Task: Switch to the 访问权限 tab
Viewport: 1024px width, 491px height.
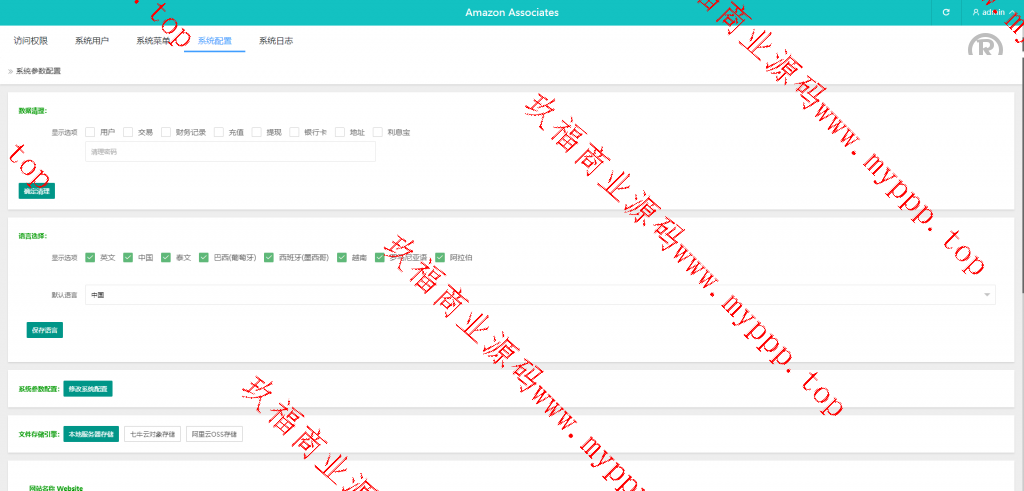Action: (x=30, y=41)
